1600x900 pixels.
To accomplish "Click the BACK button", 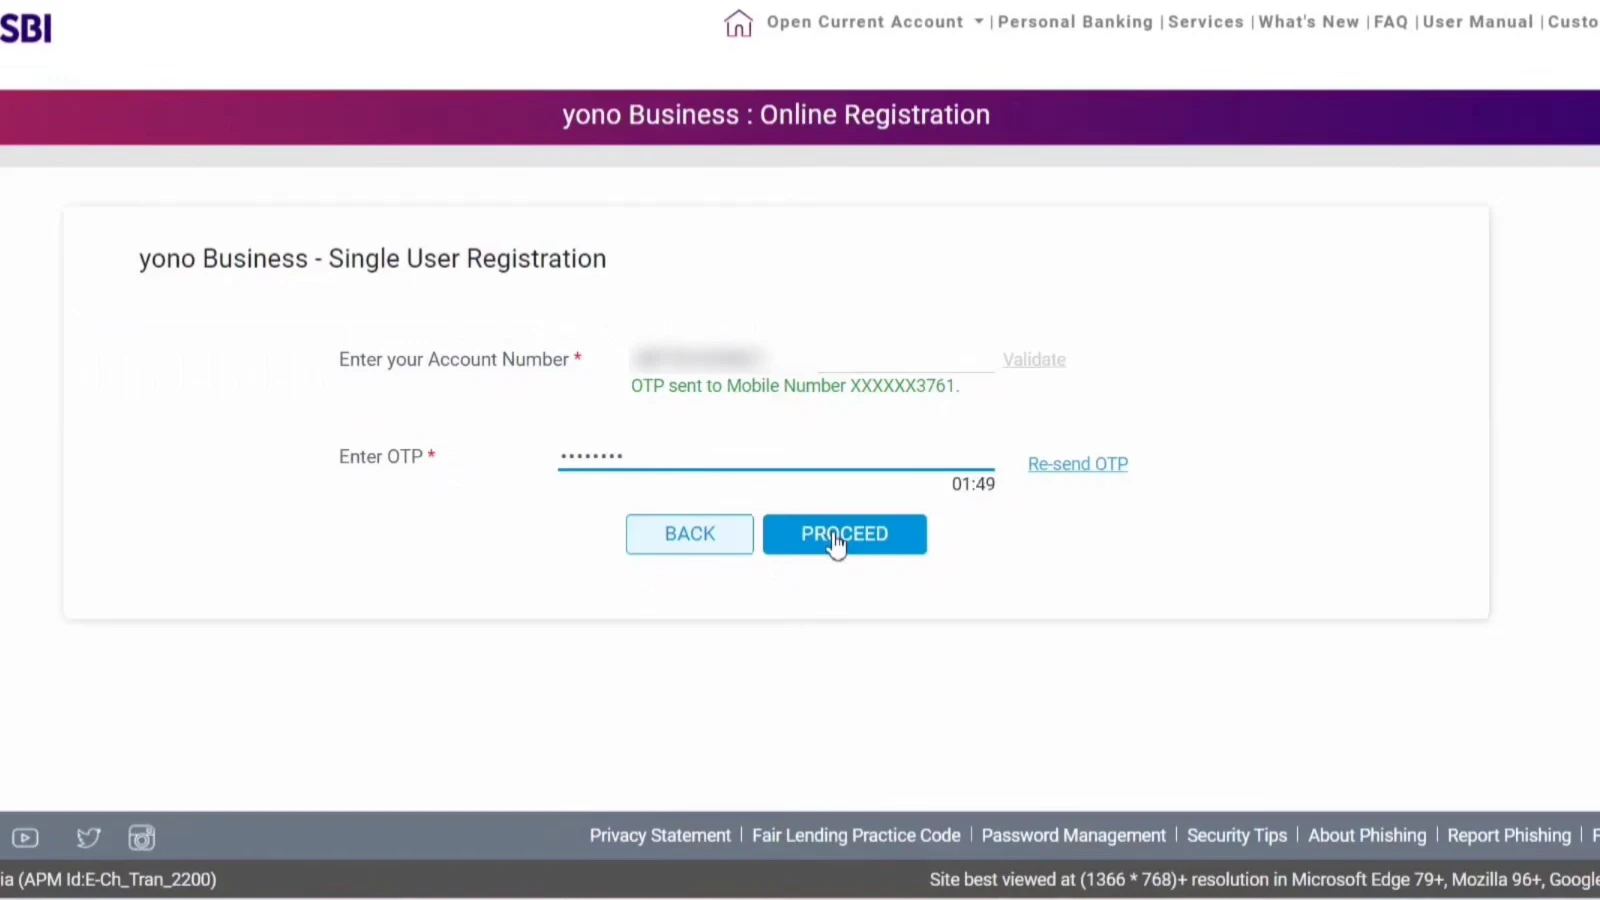I will [690, 534].
